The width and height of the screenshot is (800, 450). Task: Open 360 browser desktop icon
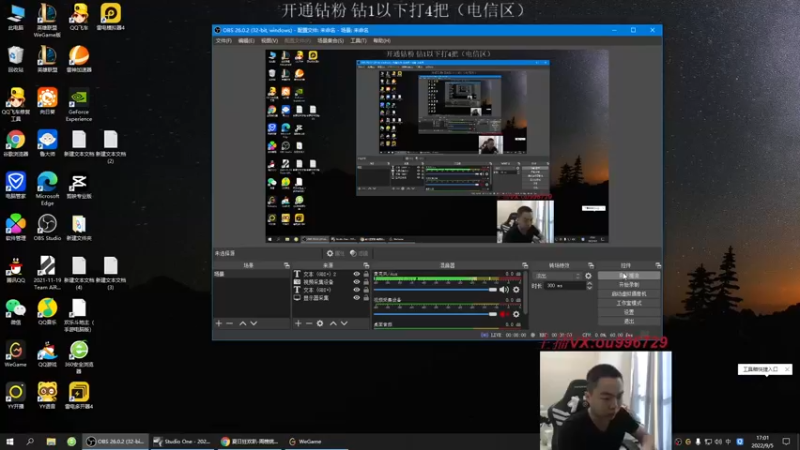[79, 357]
